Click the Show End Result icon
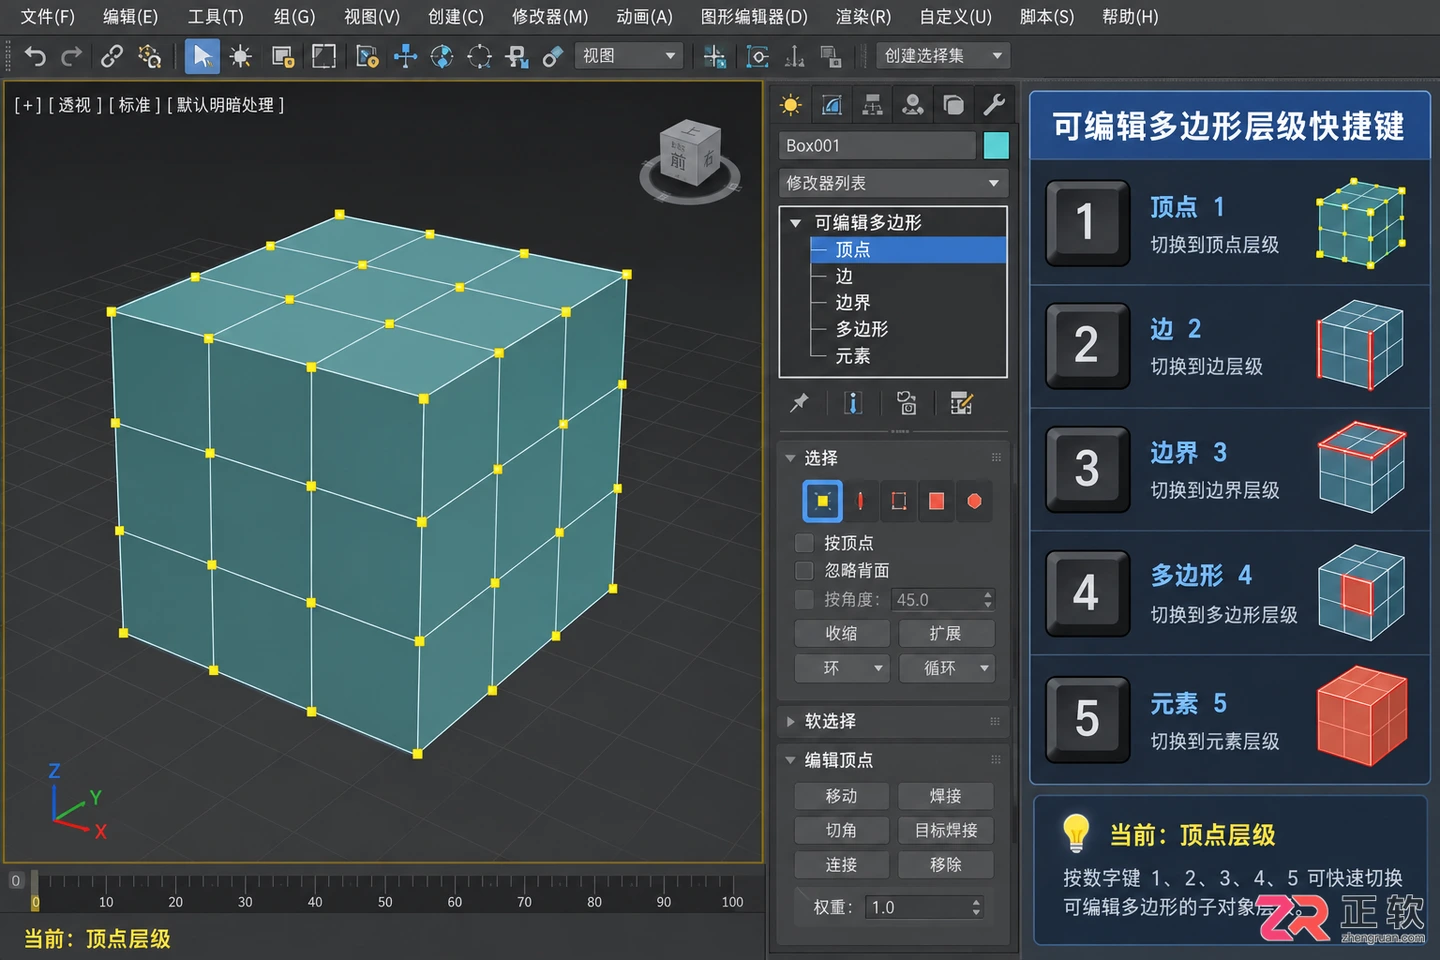 853,403
